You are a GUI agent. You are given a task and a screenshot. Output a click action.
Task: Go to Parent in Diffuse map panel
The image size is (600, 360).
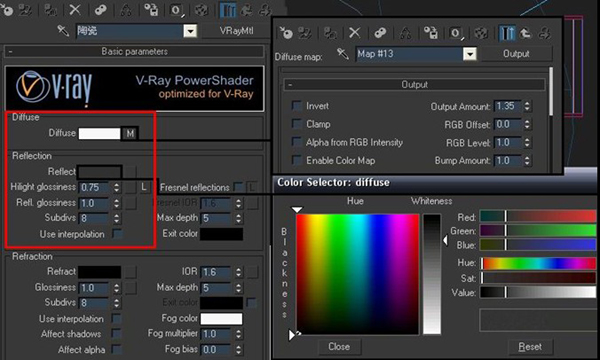pyautogui.click(x=525, y=33)
